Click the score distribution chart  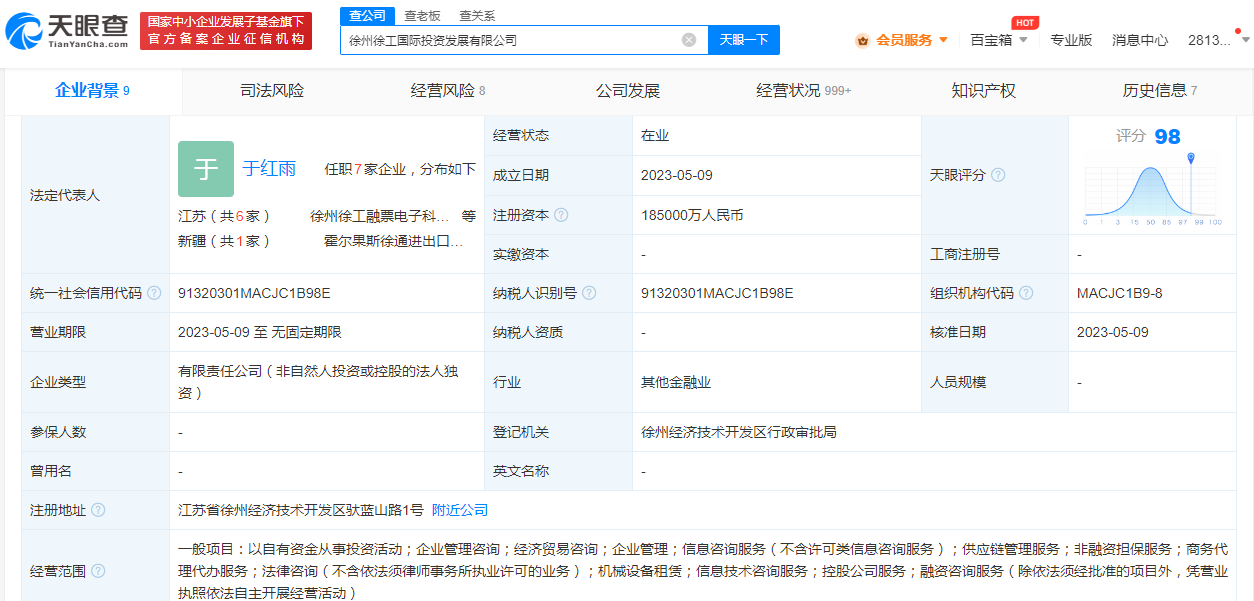tap(1153, 192)
